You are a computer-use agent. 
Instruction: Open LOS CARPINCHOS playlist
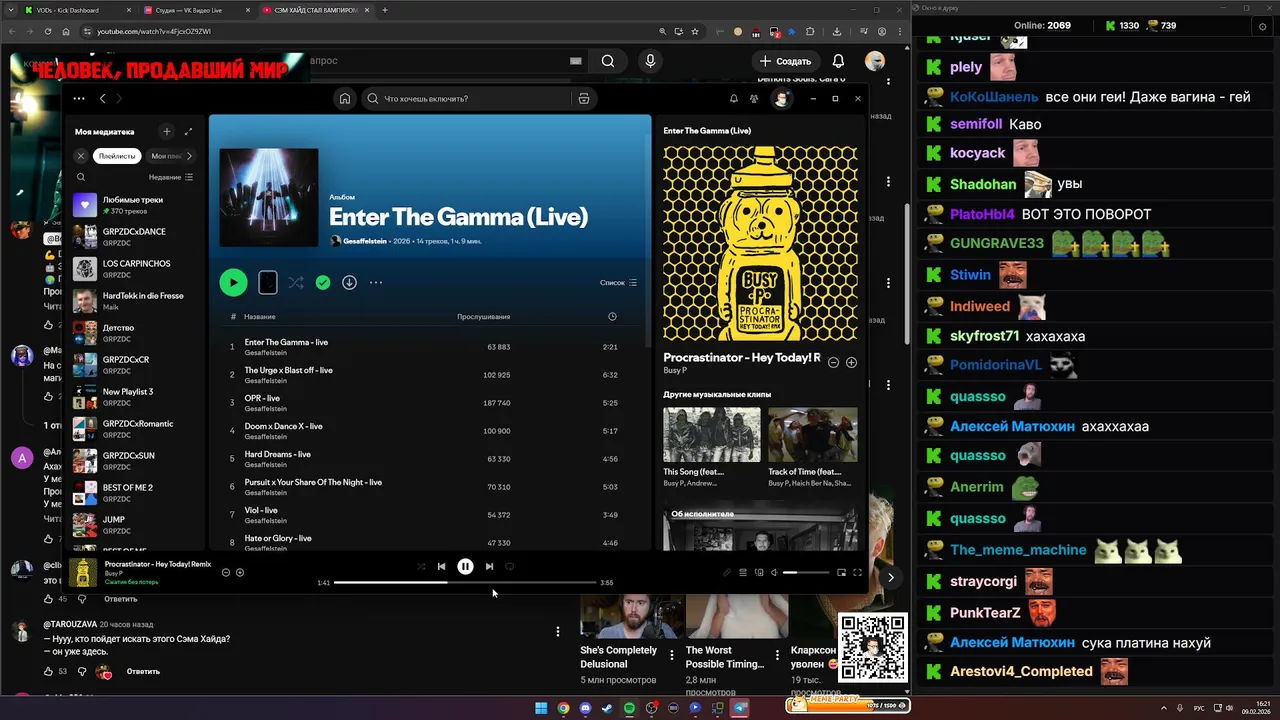pyautogui.click(x=135, y=269)
